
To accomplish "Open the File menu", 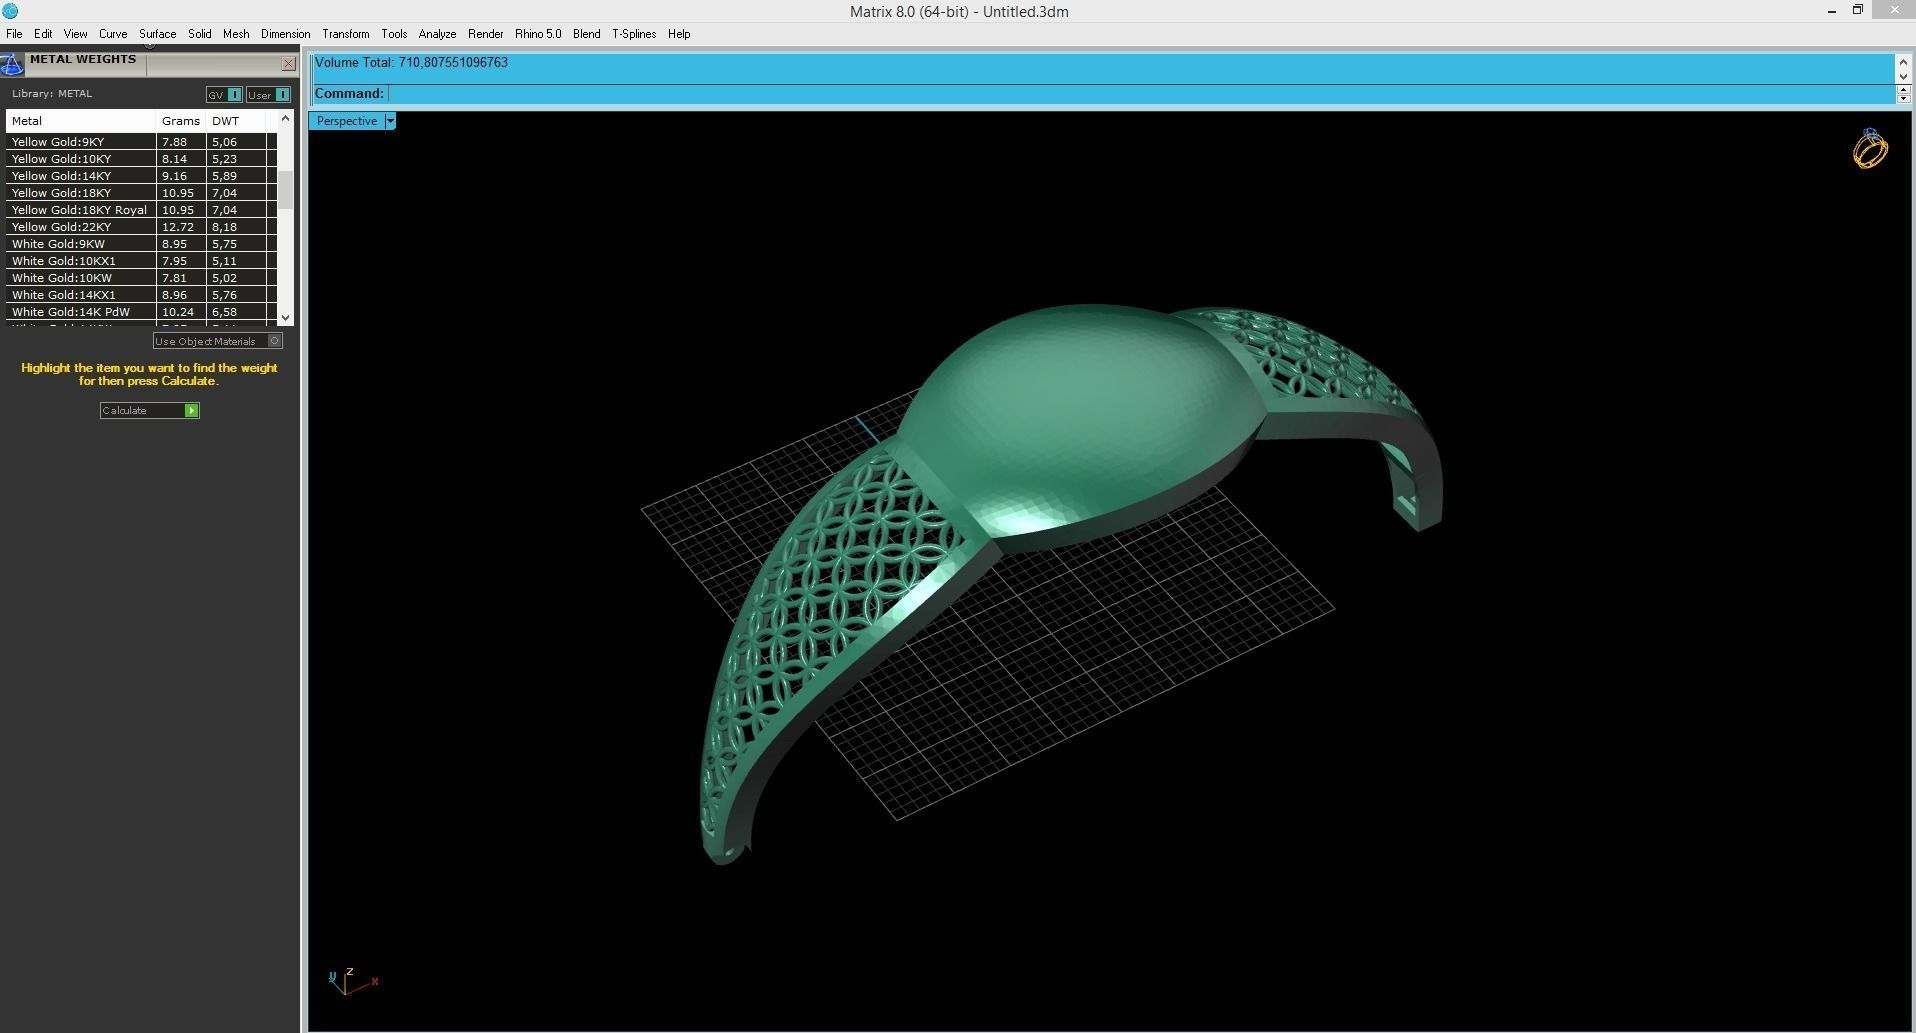I will [14, 34].
